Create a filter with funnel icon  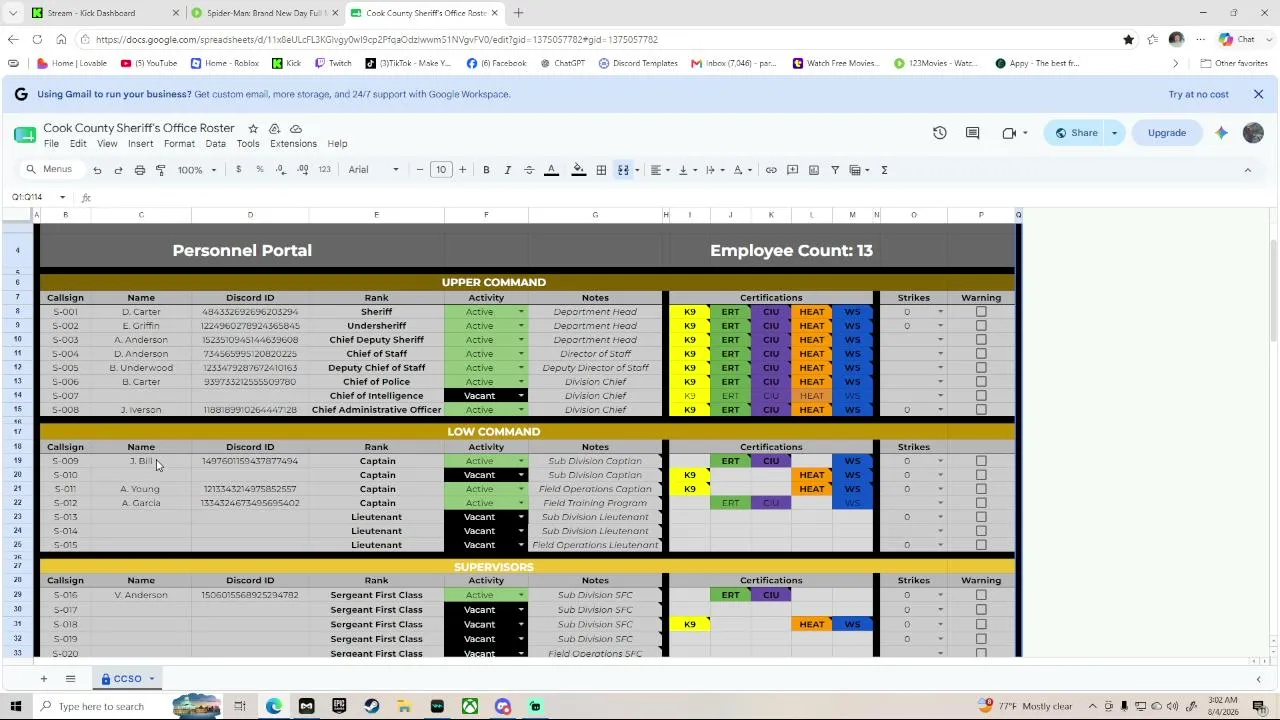click(x=835, y=170)
